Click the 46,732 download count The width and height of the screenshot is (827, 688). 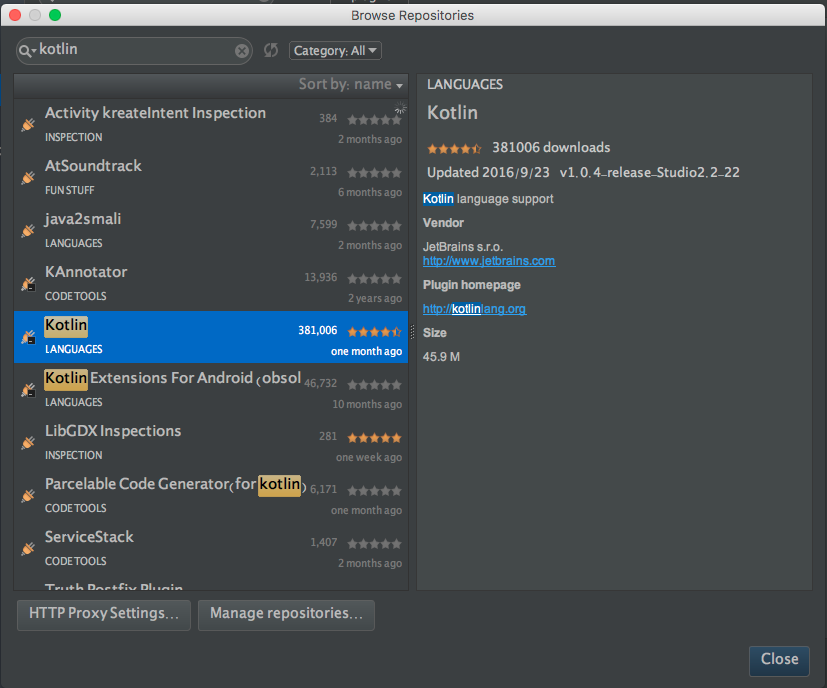pos(321,383)
